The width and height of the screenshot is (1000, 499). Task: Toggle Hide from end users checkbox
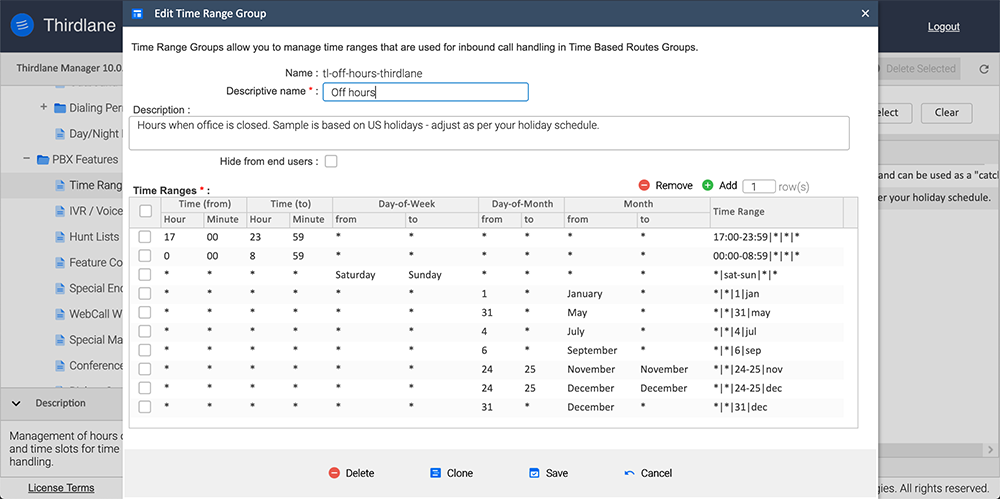331,161
